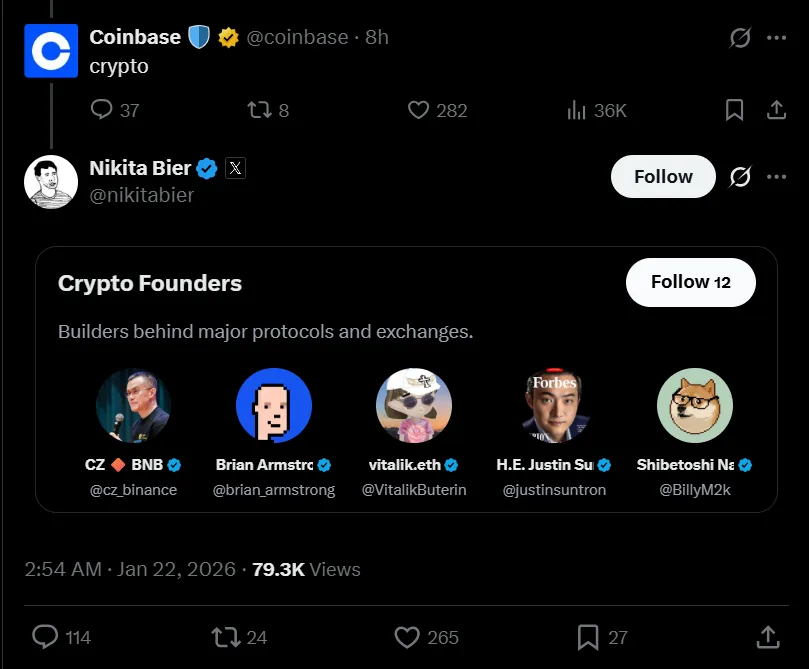The height and width of the screenshot is (669, 809).
Task: Toggle follow on Nikita Bier
Action: (x=662, y=176)
